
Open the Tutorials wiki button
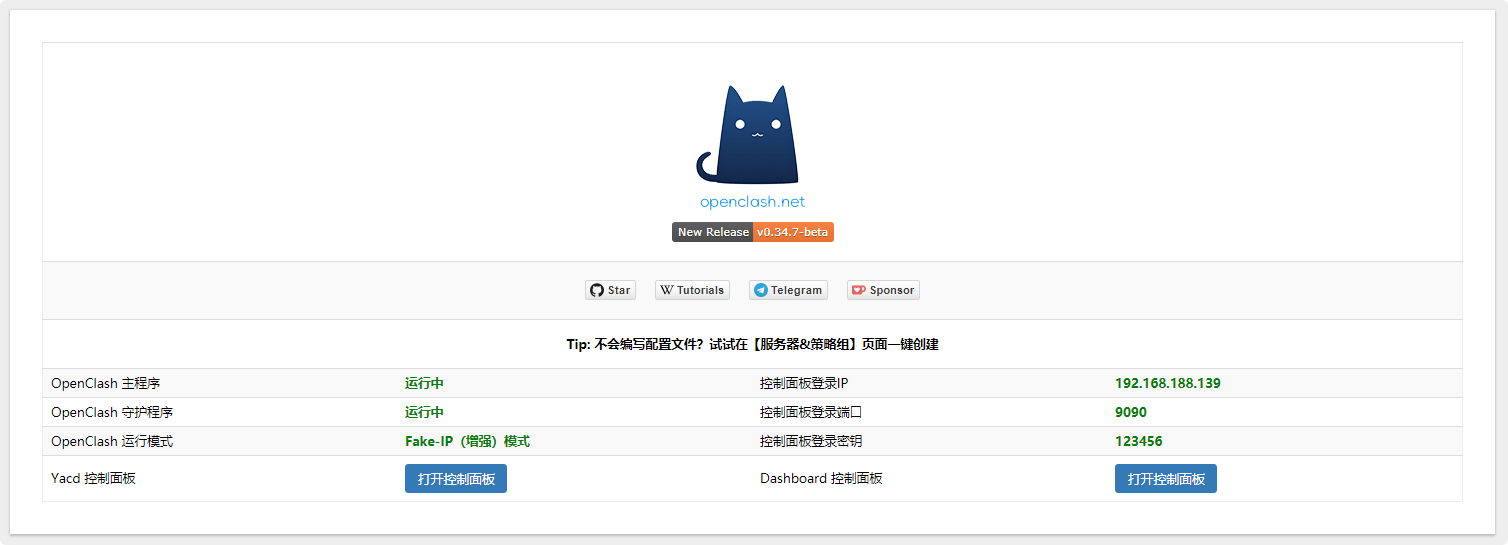[692, 290]
